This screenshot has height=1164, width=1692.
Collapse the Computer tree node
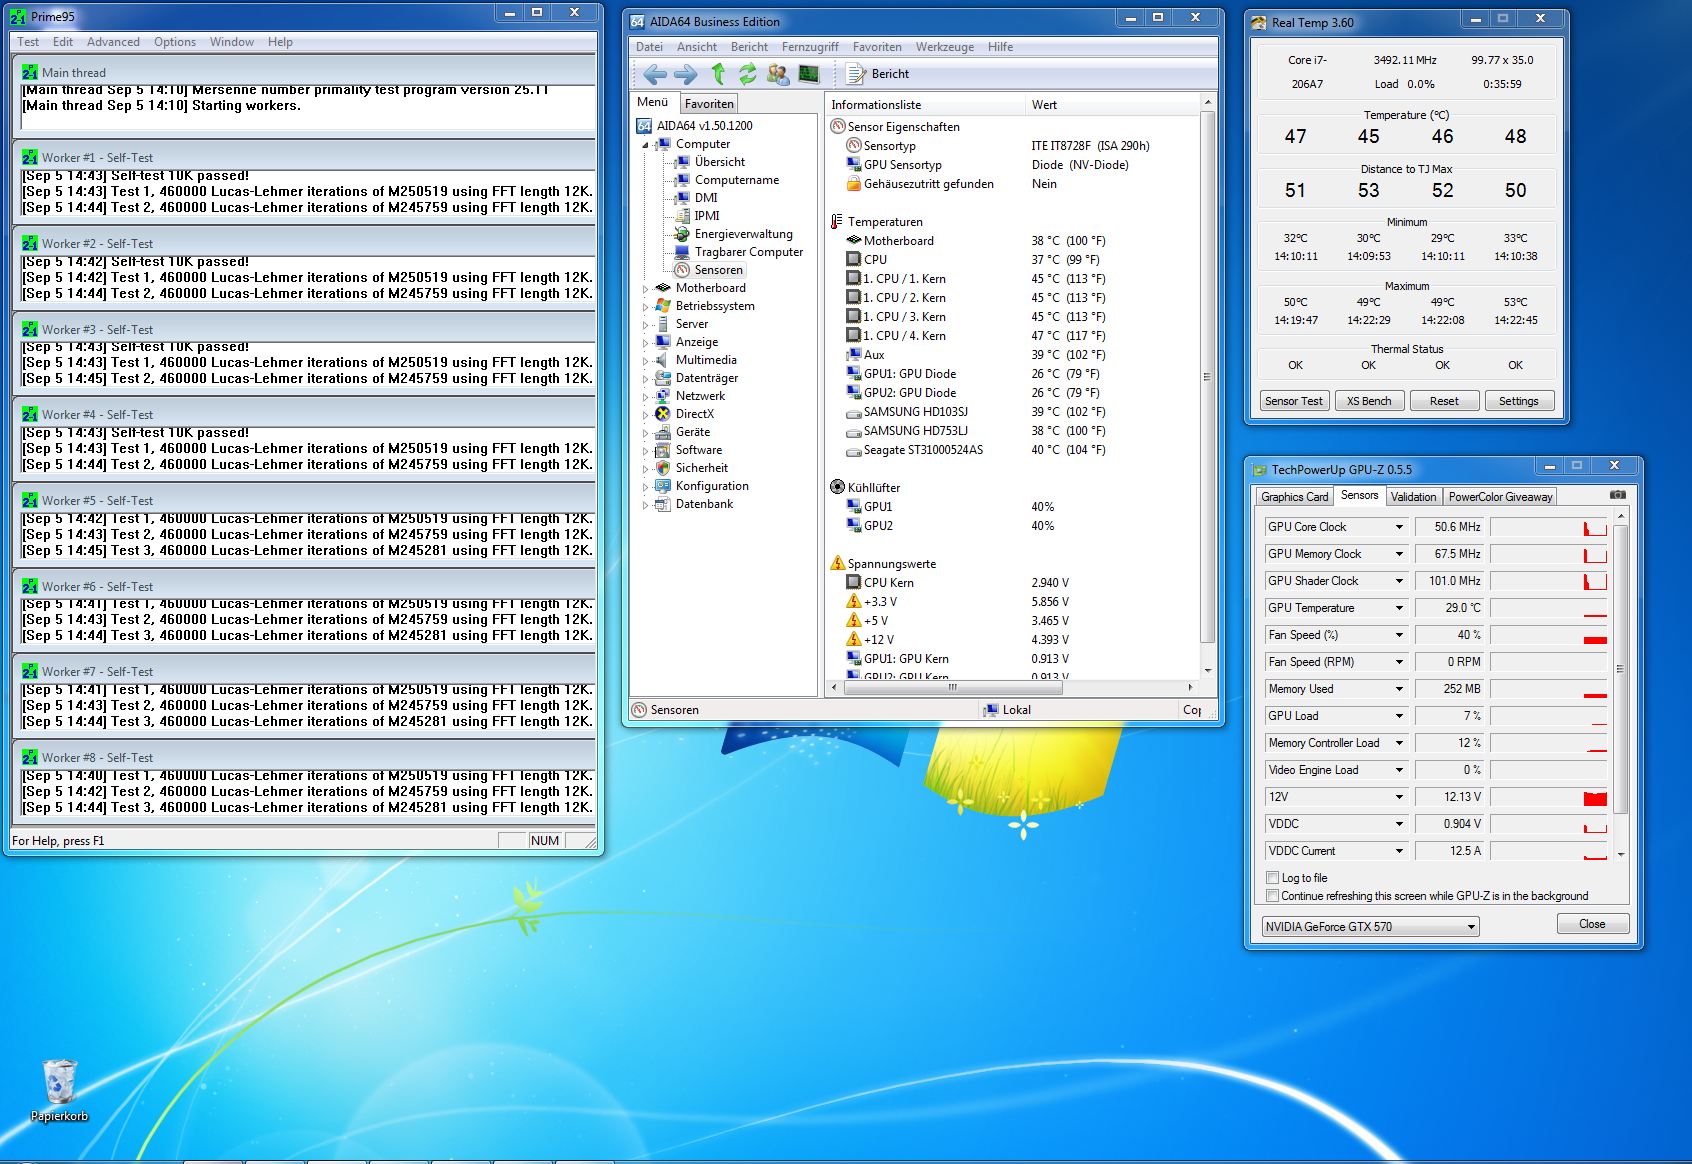(645, 144)
